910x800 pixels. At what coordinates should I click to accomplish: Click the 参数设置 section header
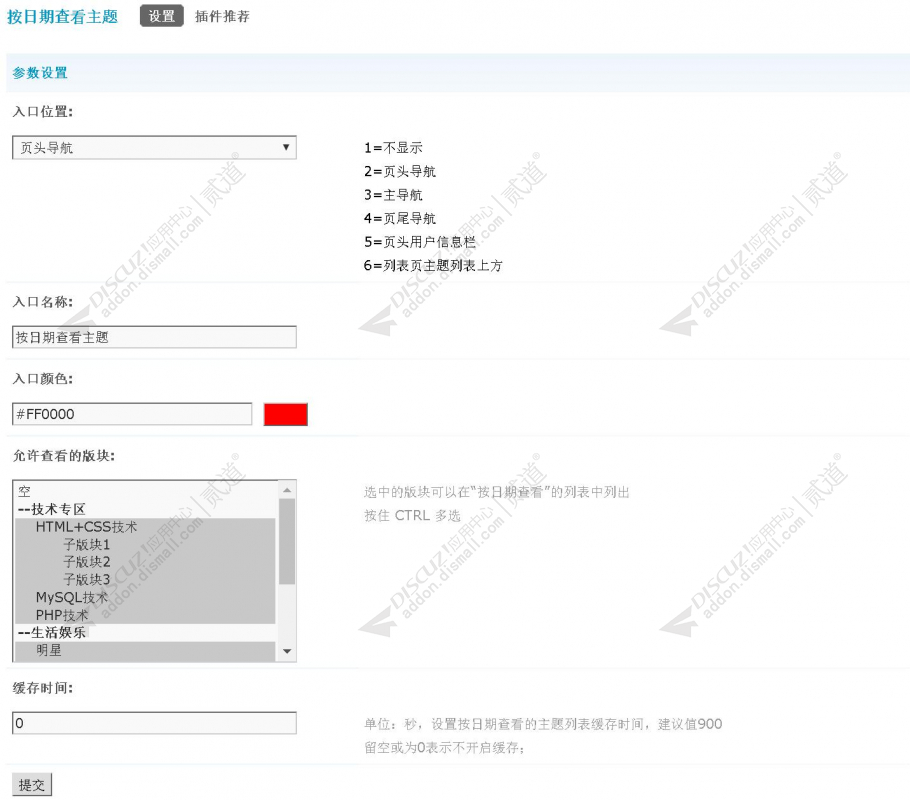click(x=40, y=73)
